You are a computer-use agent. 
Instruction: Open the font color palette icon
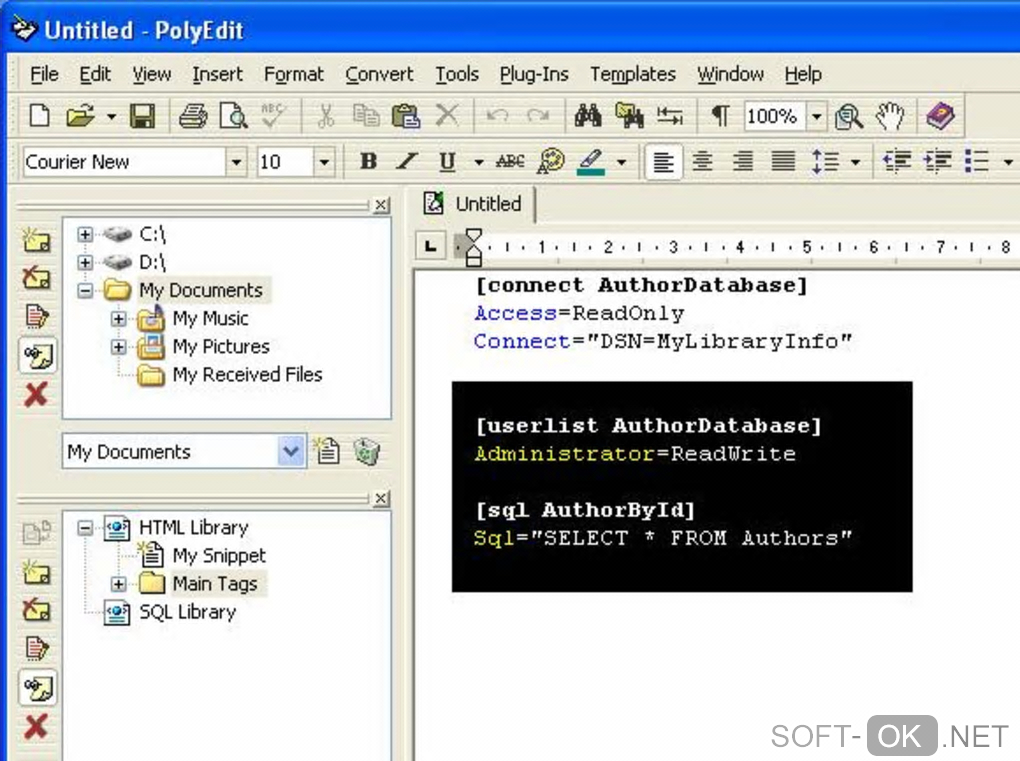pos(550,161)
